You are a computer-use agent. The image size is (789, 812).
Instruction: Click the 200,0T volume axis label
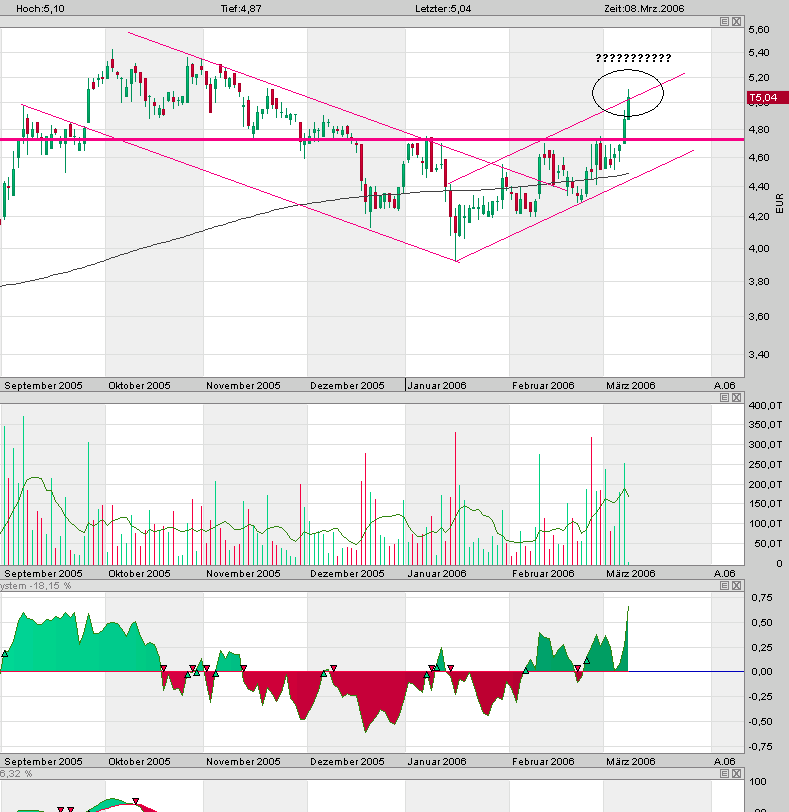765,484
